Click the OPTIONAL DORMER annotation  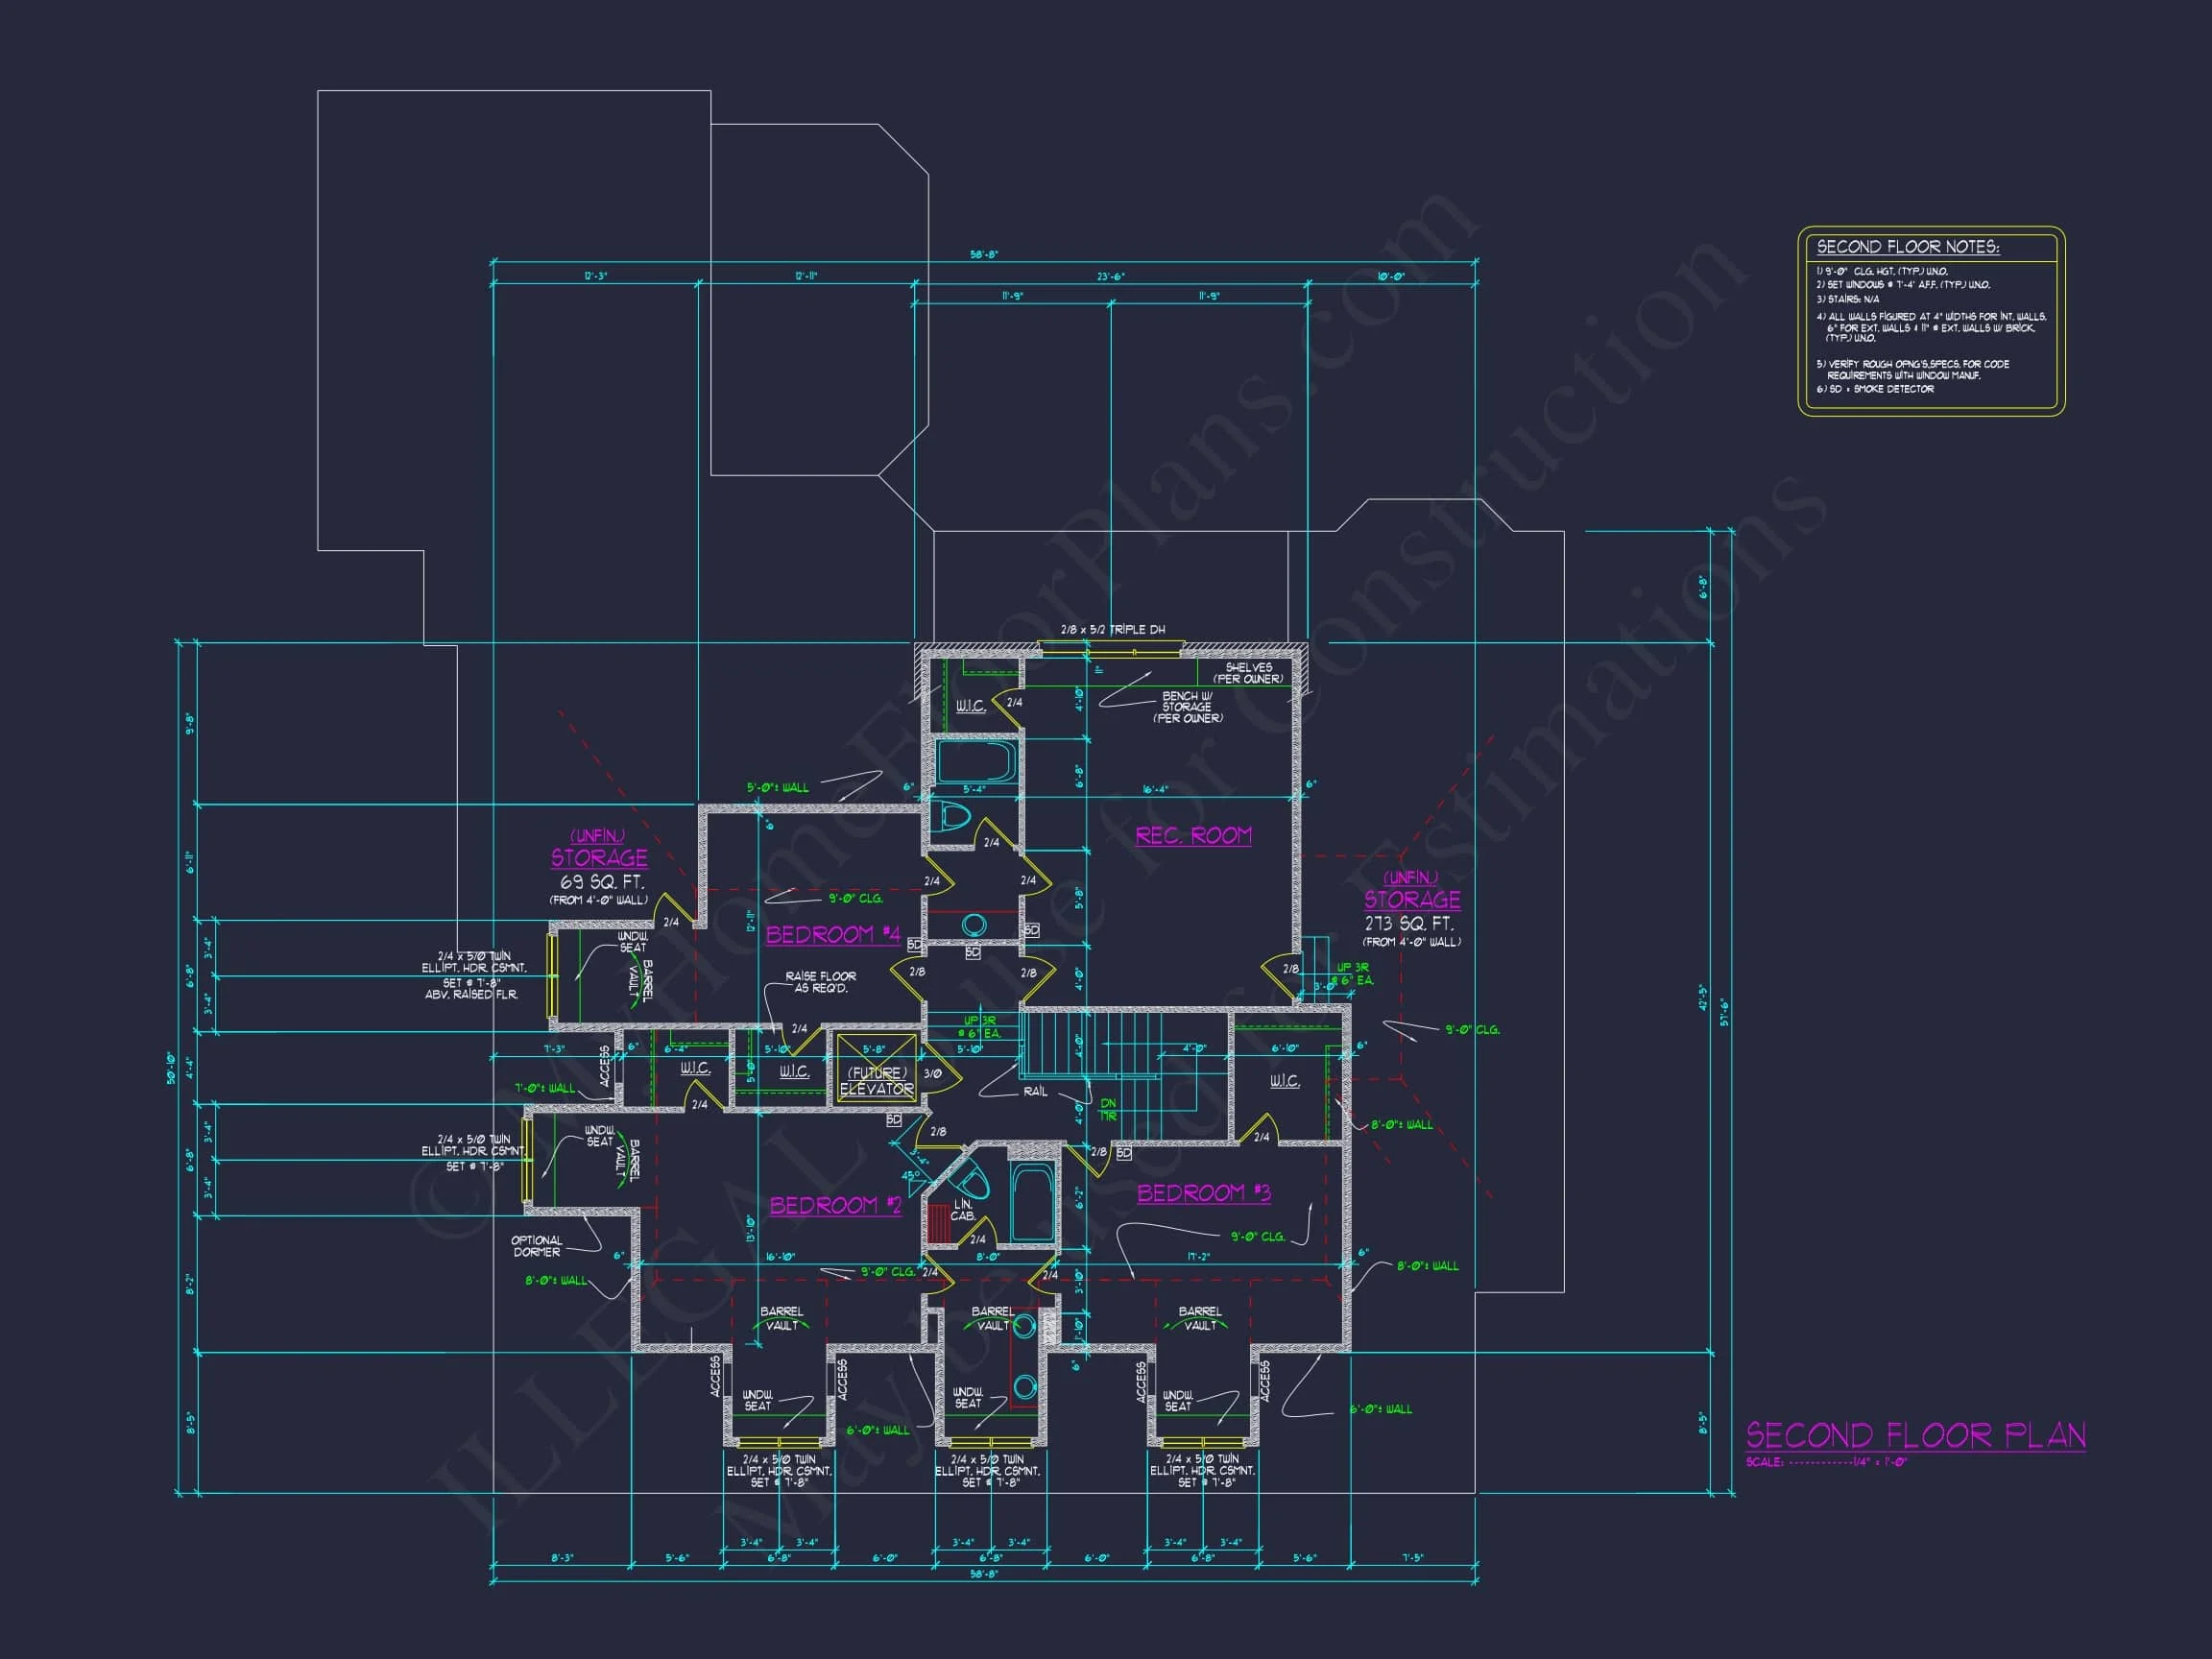pos(537,1246)
